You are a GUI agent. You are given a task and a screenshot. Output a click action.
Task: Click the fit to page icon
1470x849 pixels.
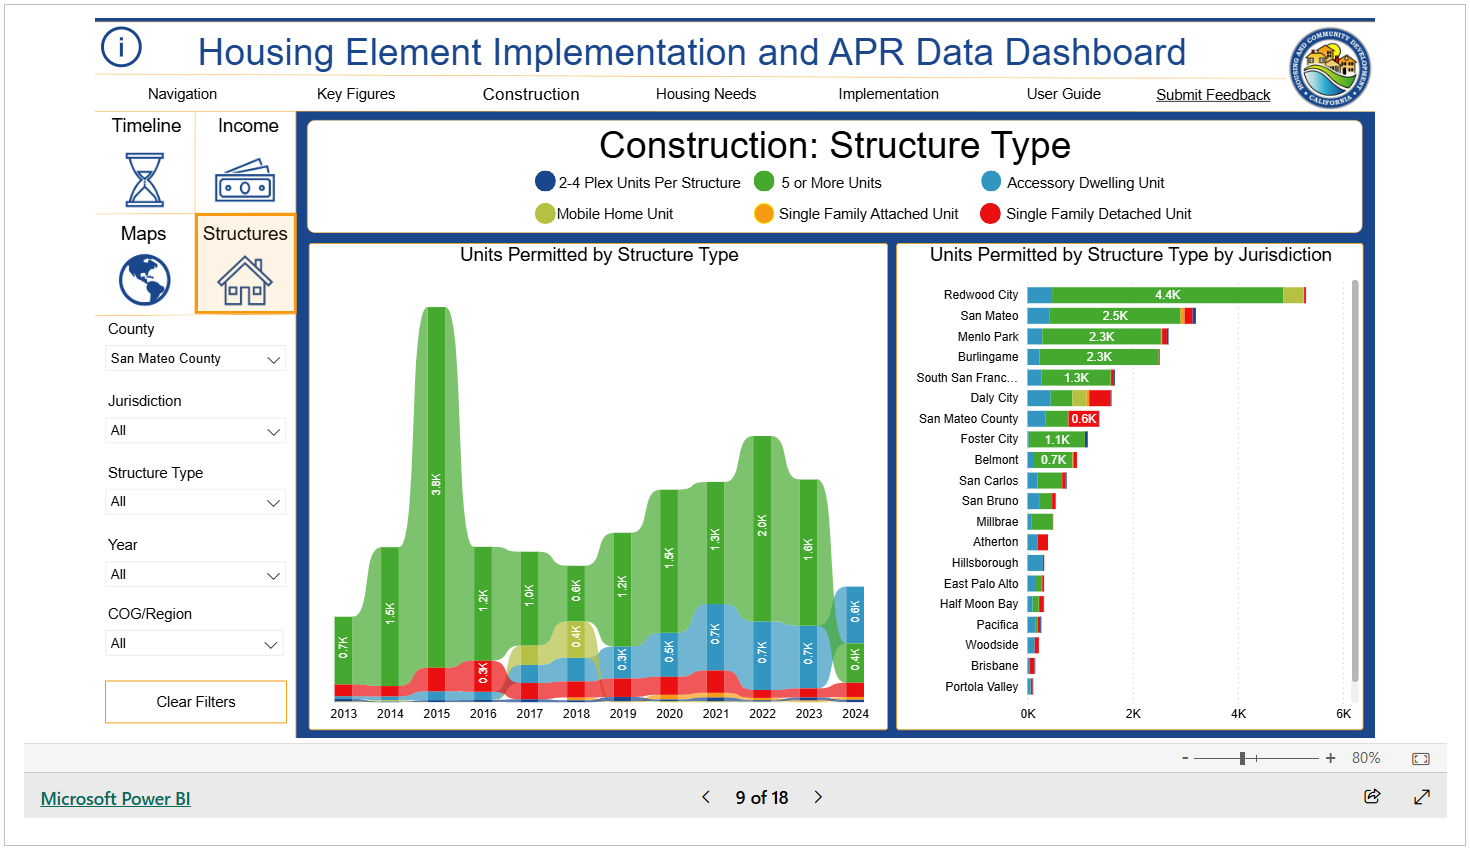click(1420, 759)
